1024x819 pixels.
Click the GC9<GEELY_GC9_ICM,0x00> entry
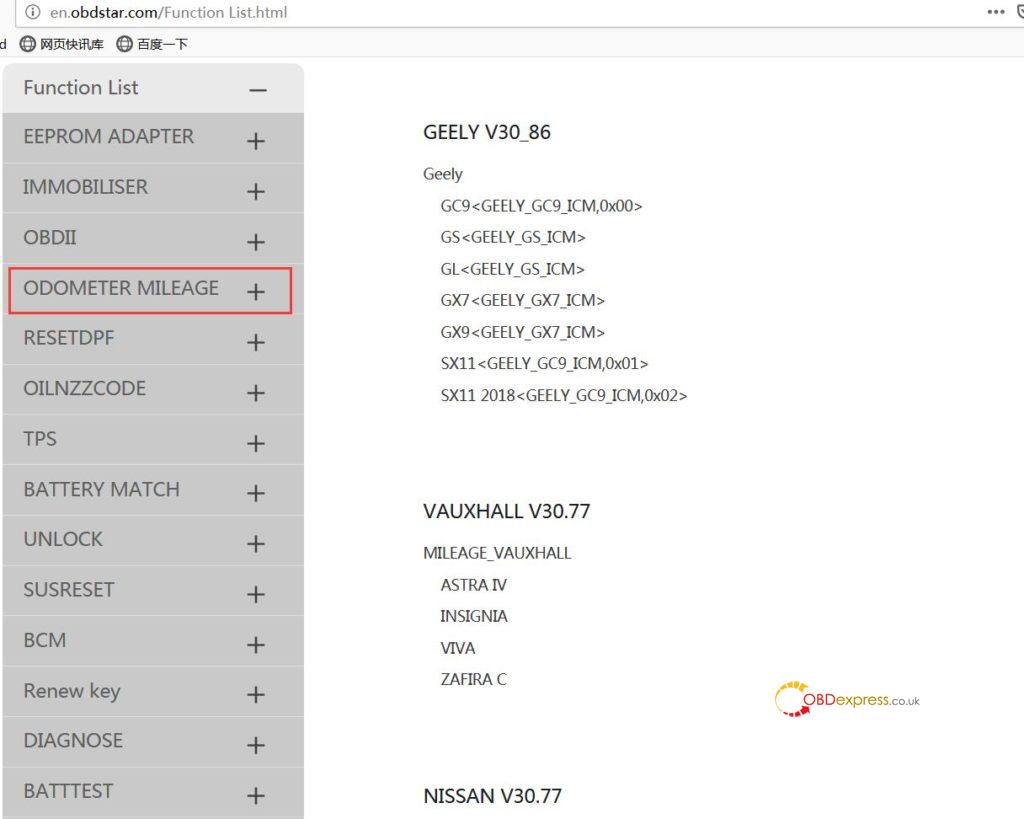[x=541, y=206]
